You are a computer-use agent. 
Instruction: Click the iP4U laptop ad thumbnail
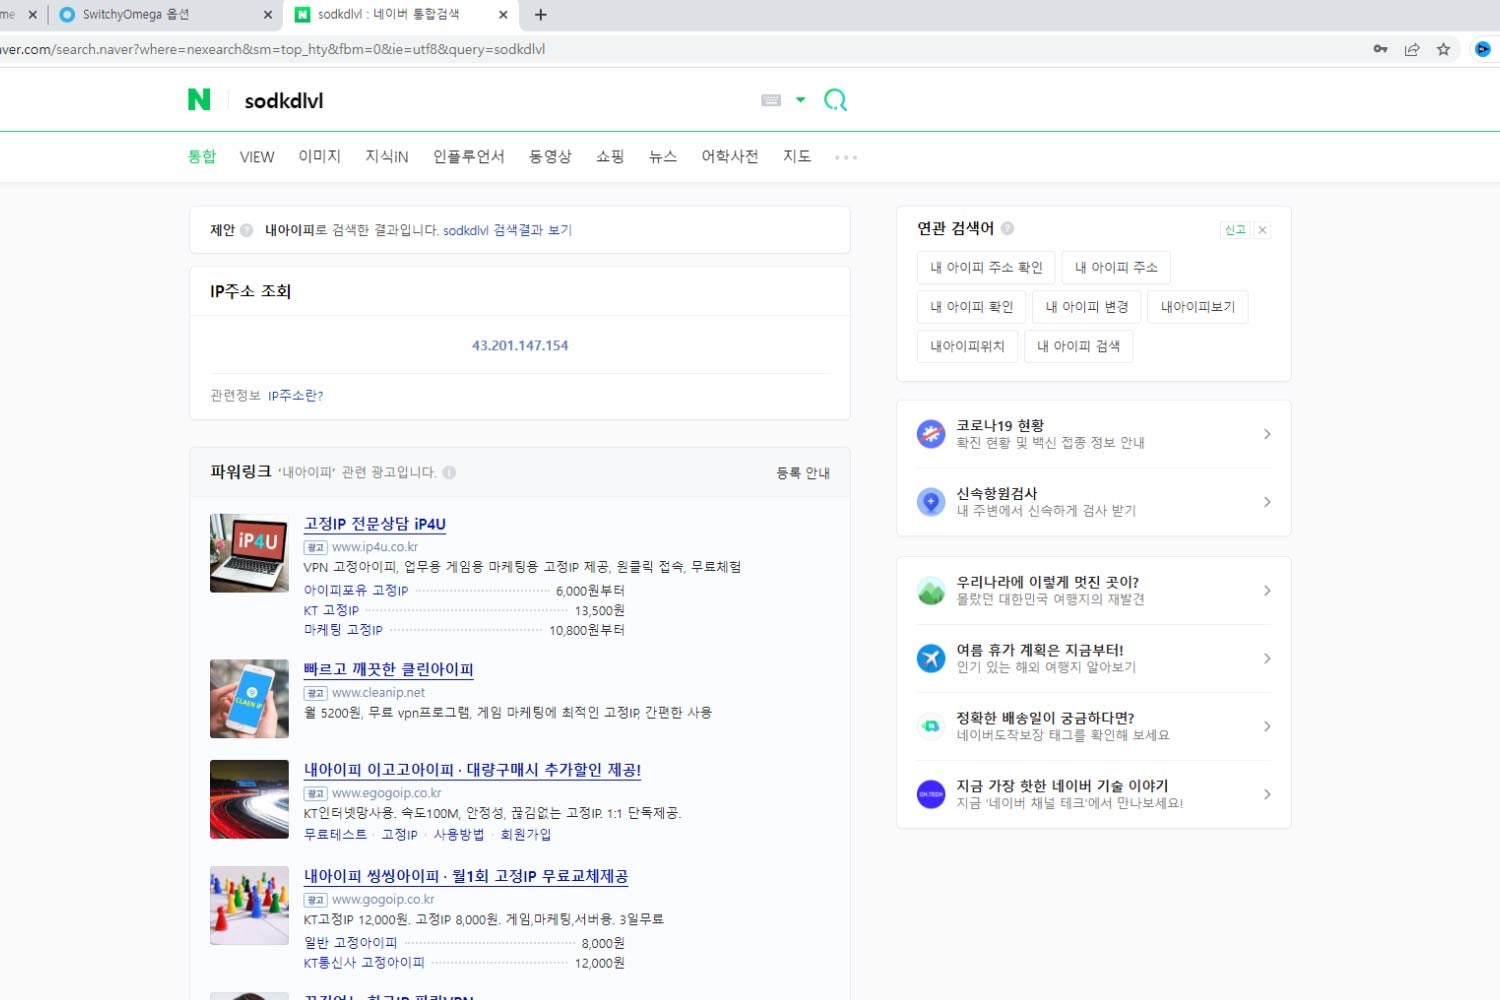pyautogui.click(x=249, y=553)
